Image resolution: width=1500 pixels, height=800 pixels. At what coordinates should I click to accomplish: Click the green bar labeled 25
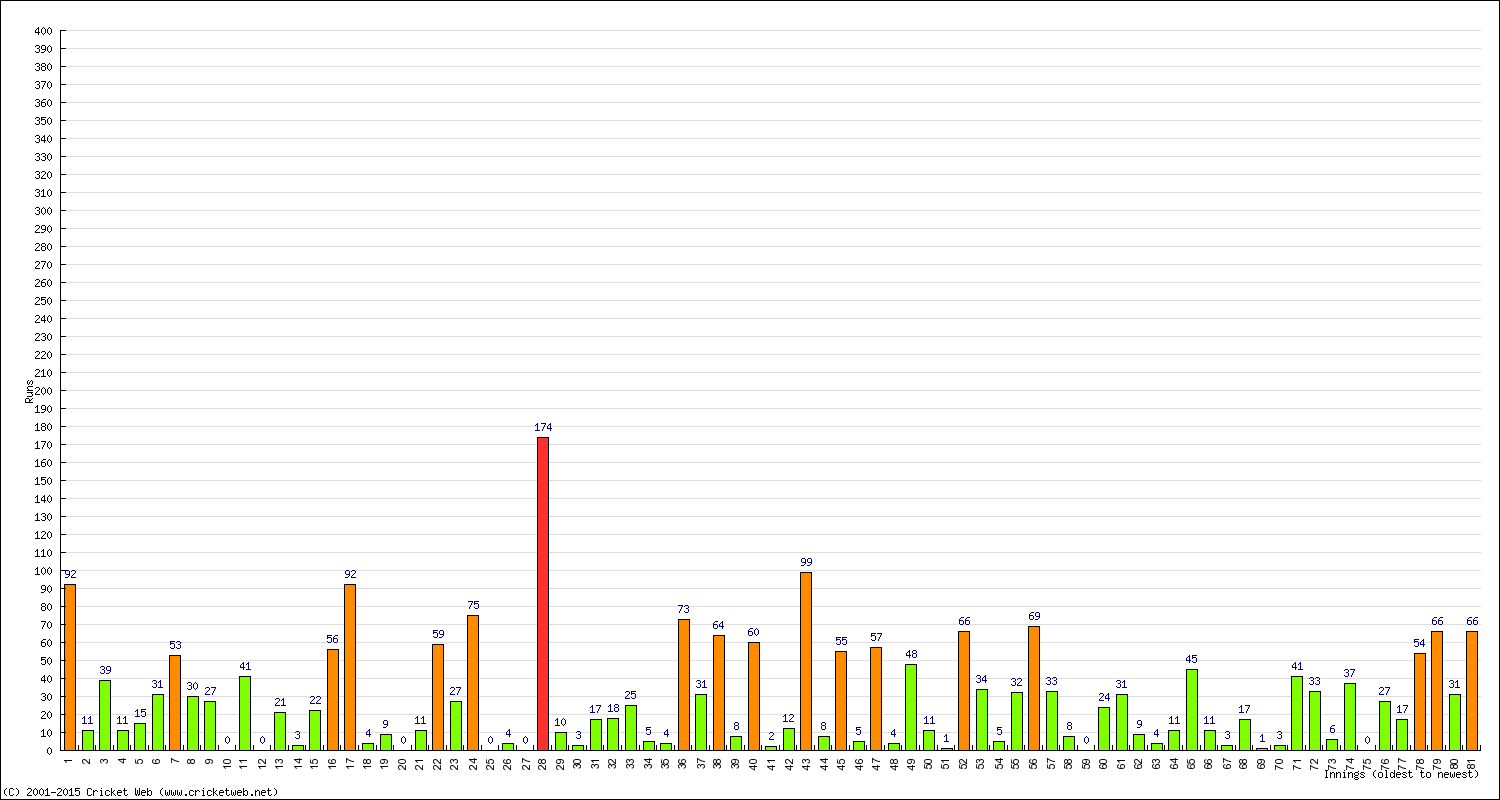631,728
